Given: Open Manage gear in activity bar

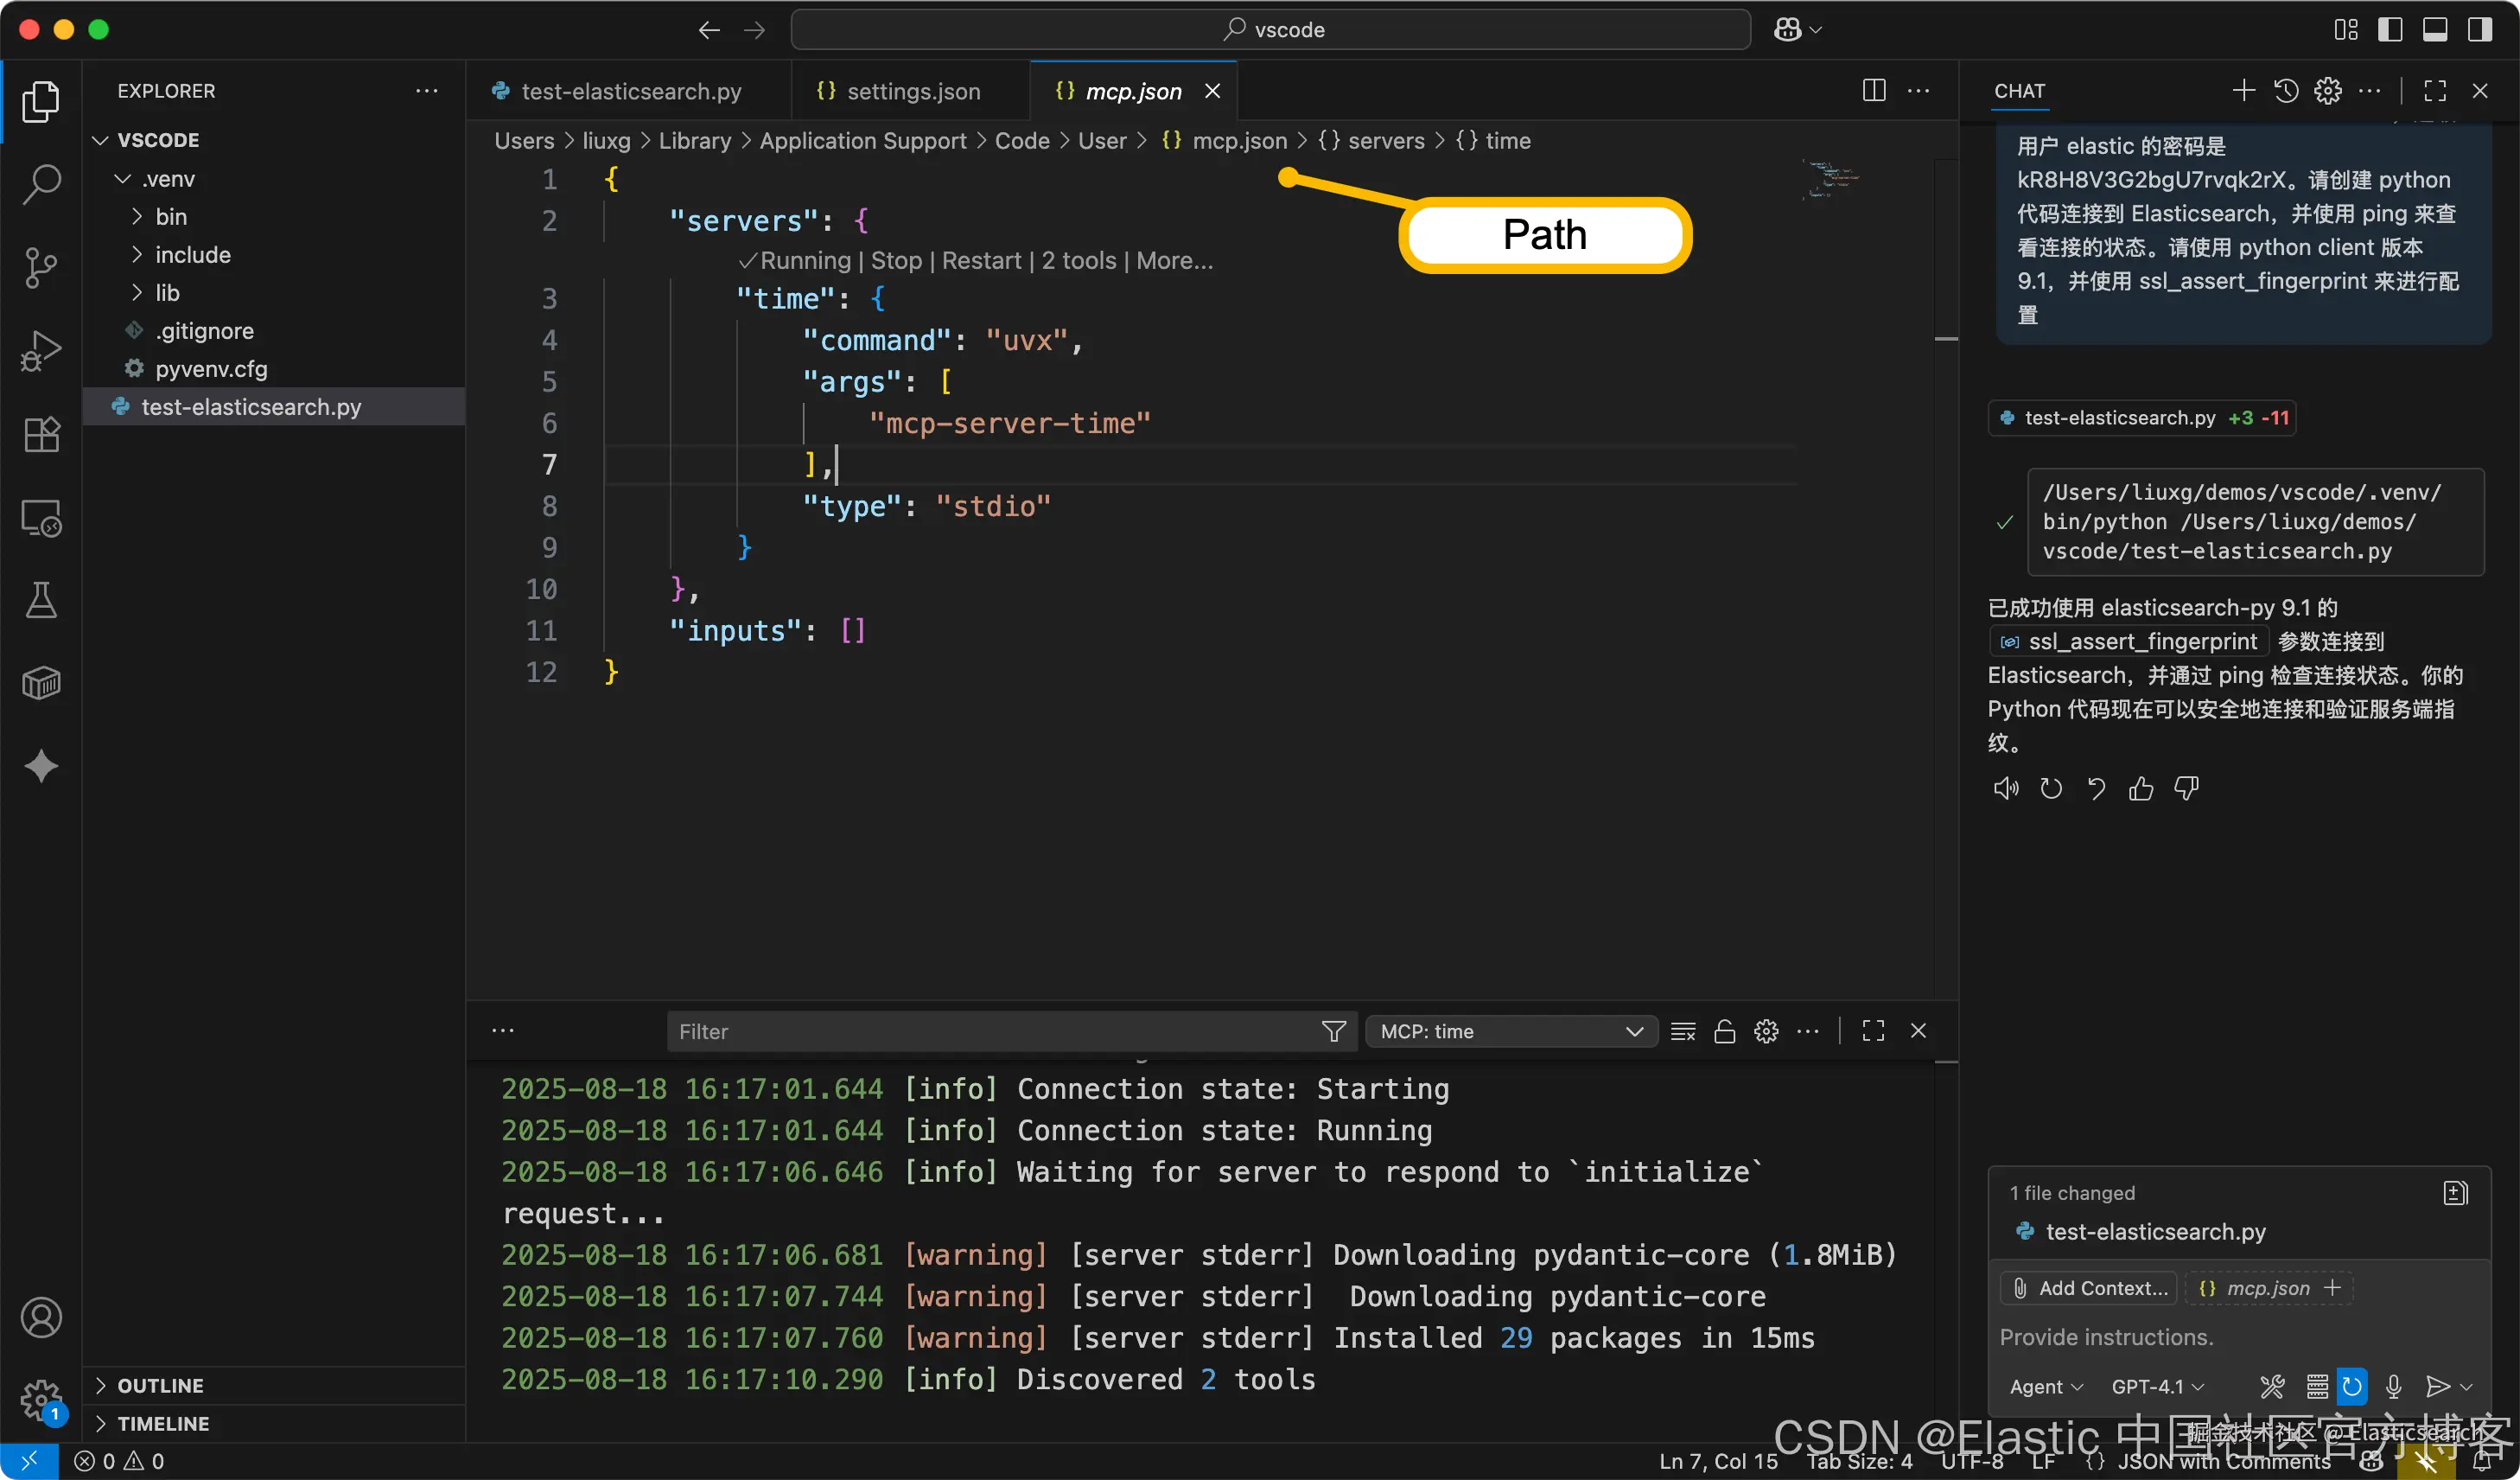Looking at the screenshot, I should point(41,1400).
